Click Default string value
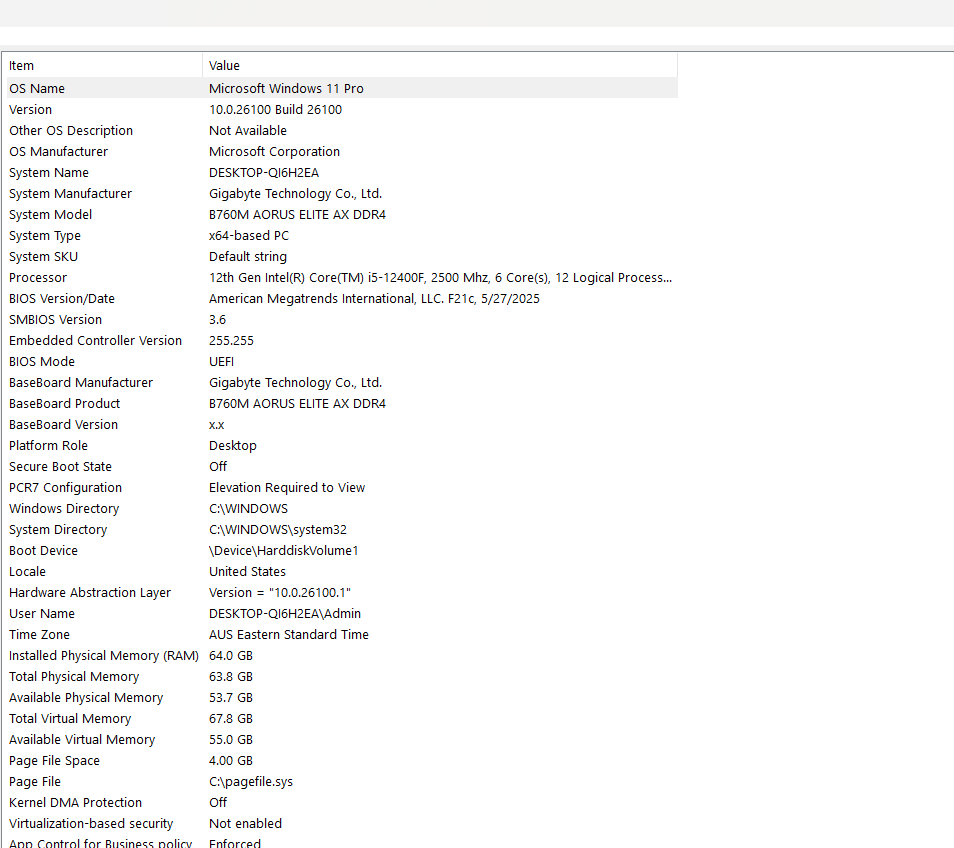The image size is (954, 848). click(248, 256)
